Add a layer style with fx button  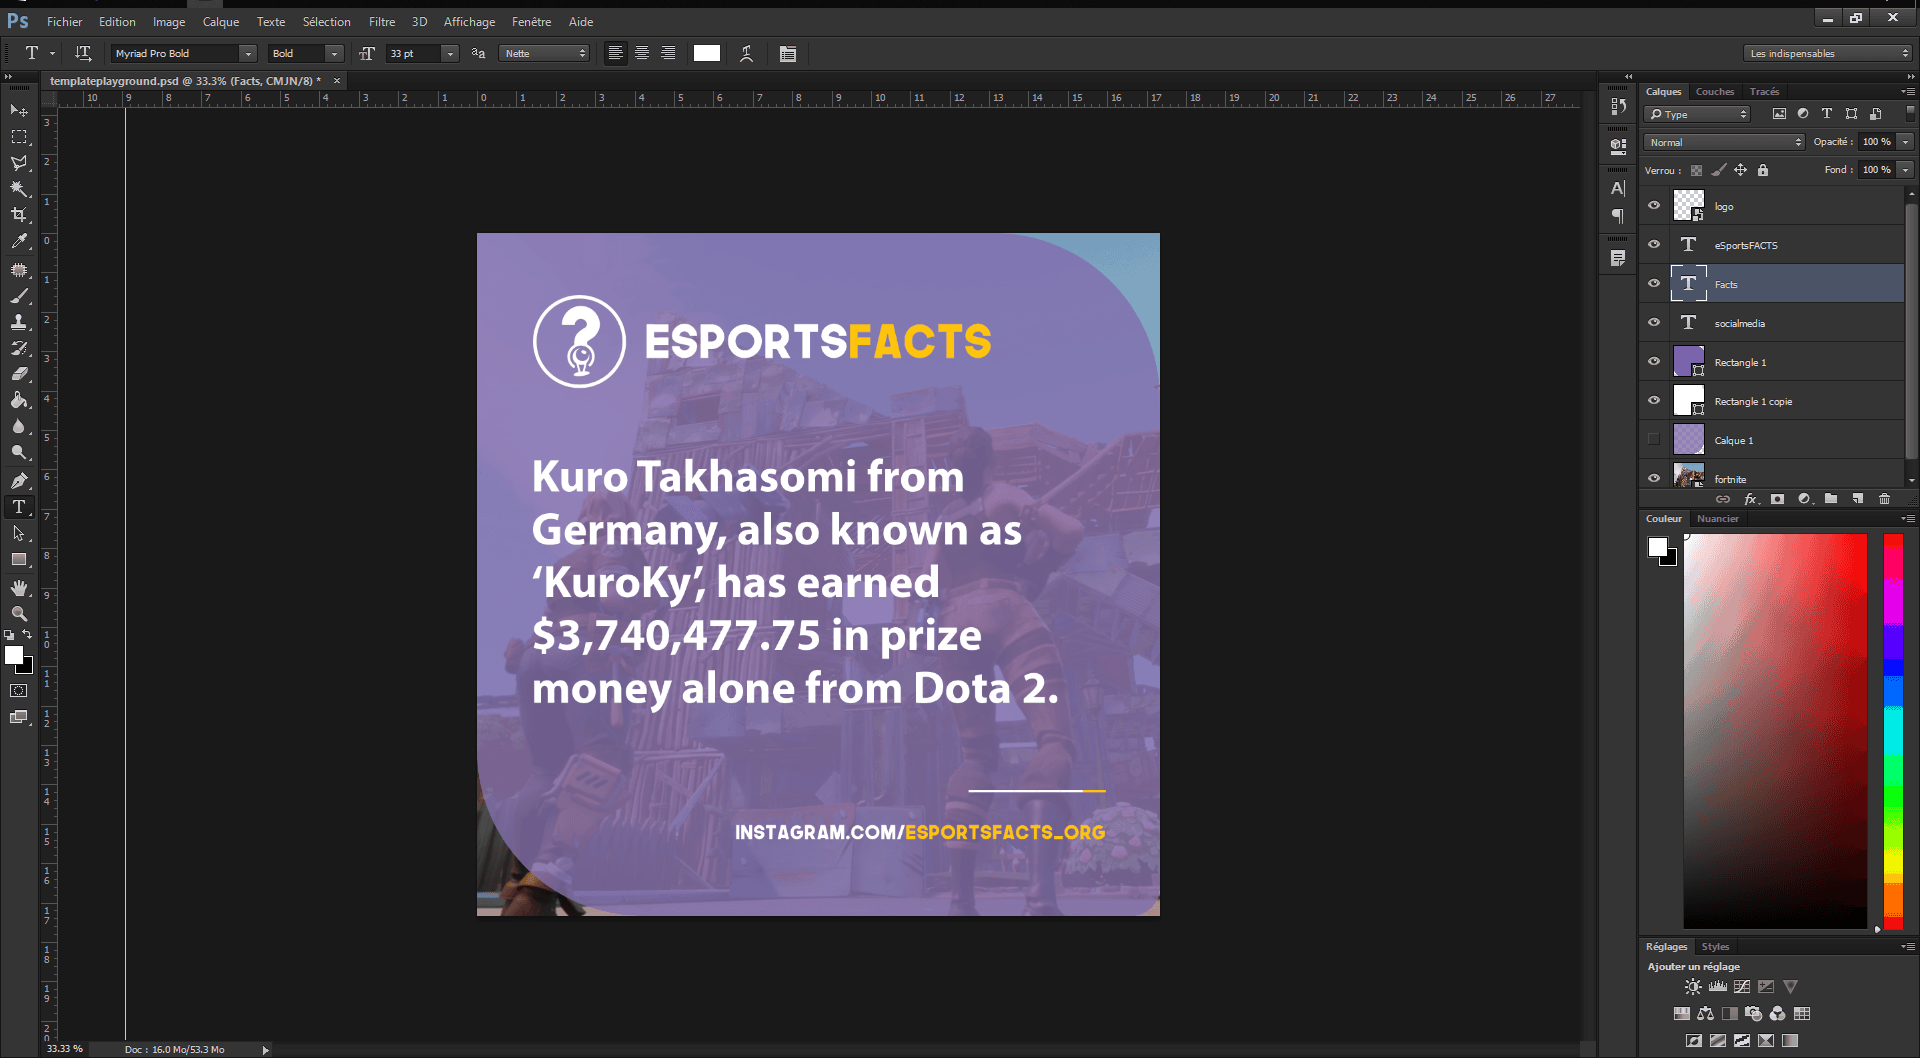pyautogui.click(x=1751, y=499)
